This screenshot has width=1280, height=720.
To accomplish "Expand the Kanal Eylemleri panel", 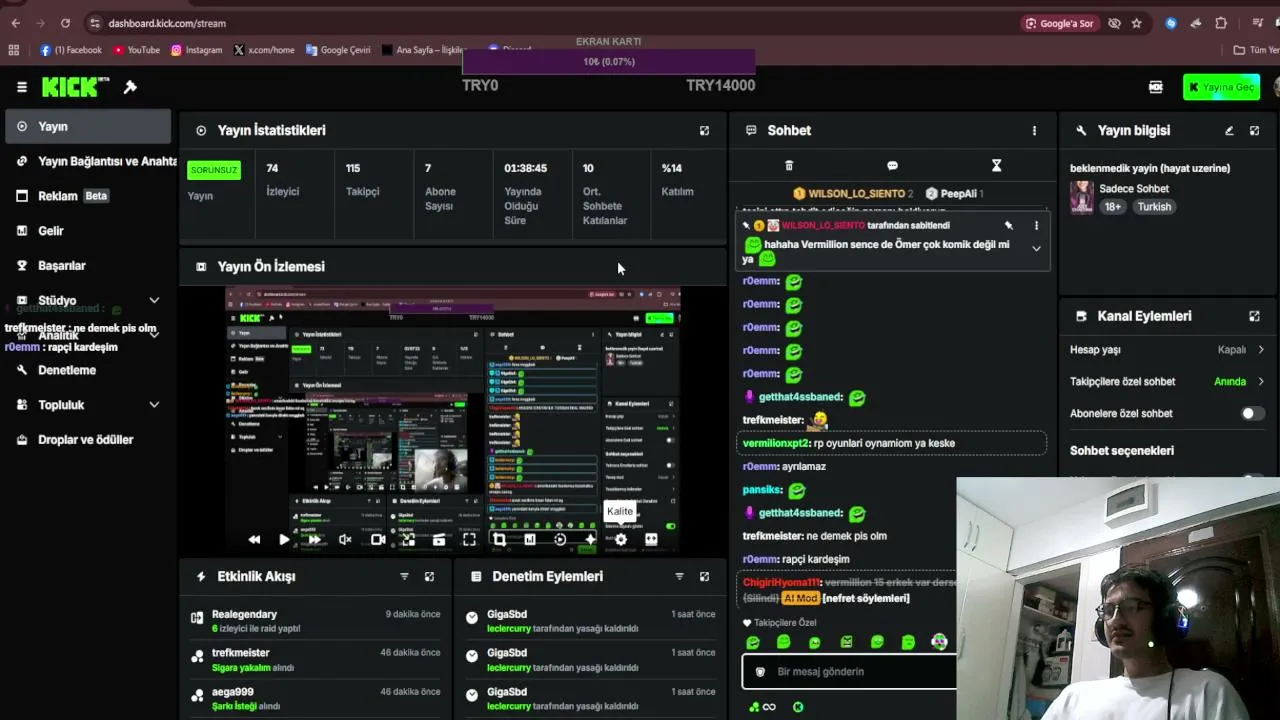I will 1254,316.
